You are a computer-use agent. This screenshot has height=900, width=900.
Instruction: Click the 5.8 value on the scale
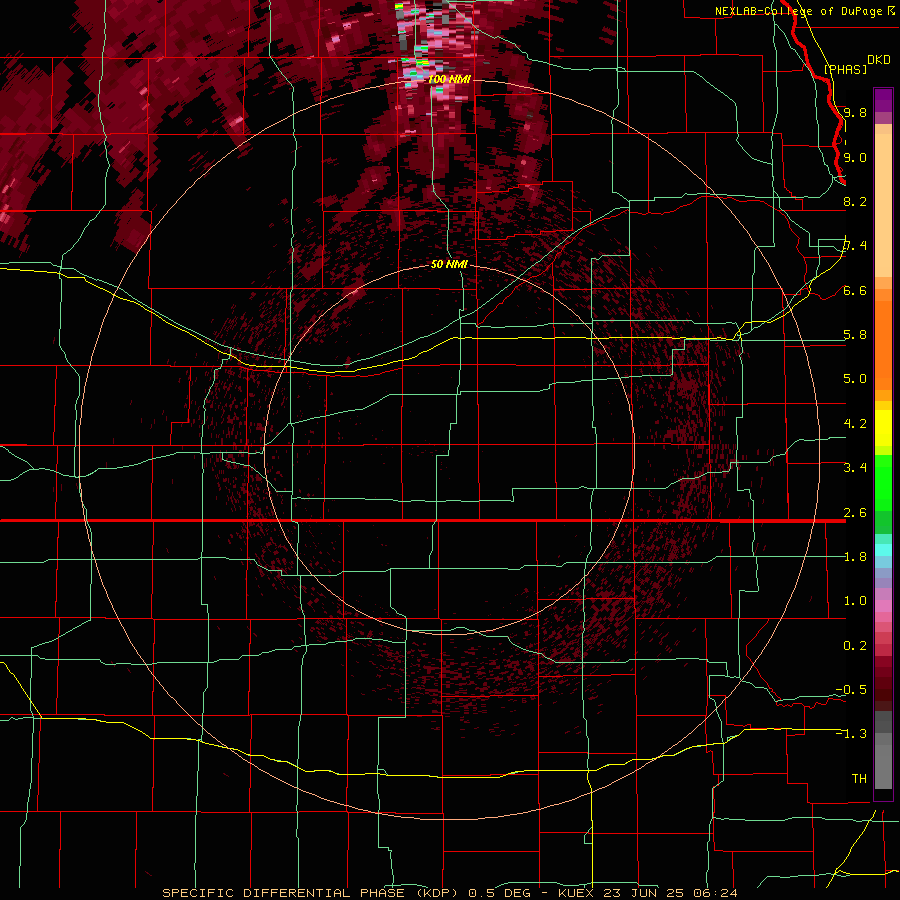(x=855, y=335)
